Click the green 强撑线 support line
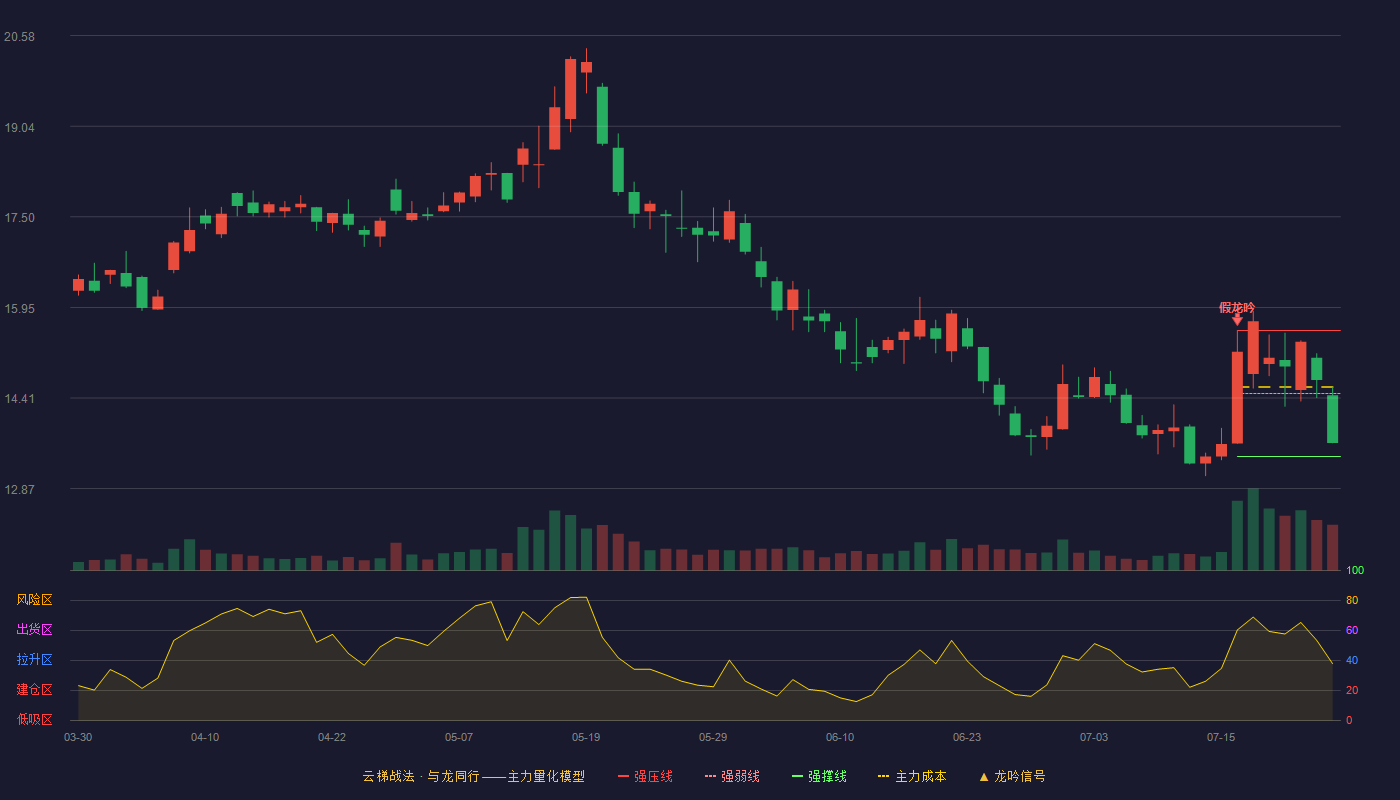 click(x=1289, y=456)
